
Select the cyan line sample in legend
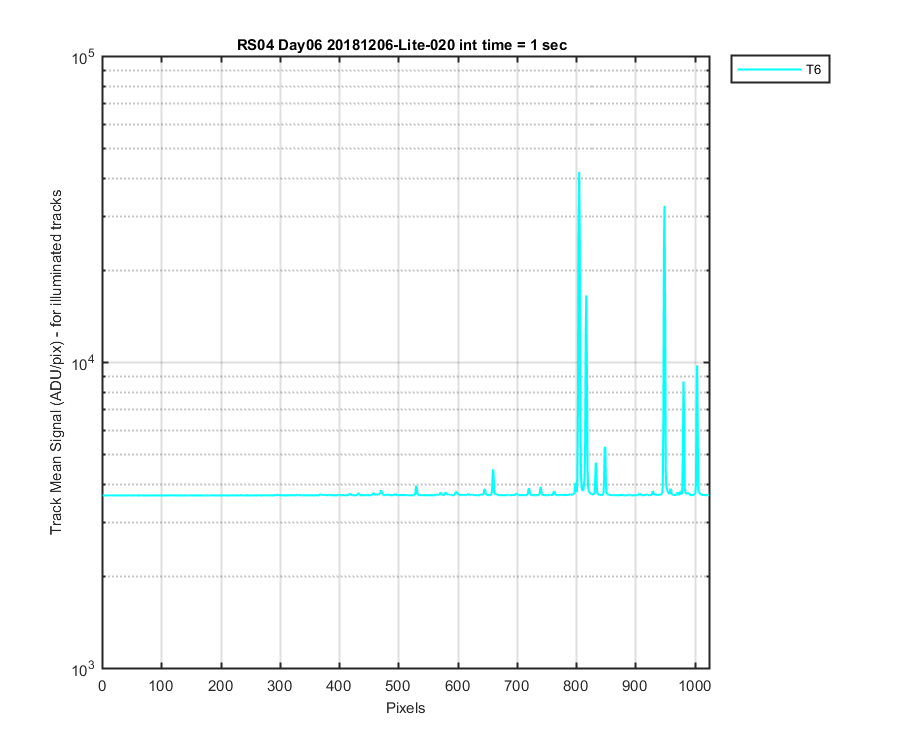(x=769, y=69)
